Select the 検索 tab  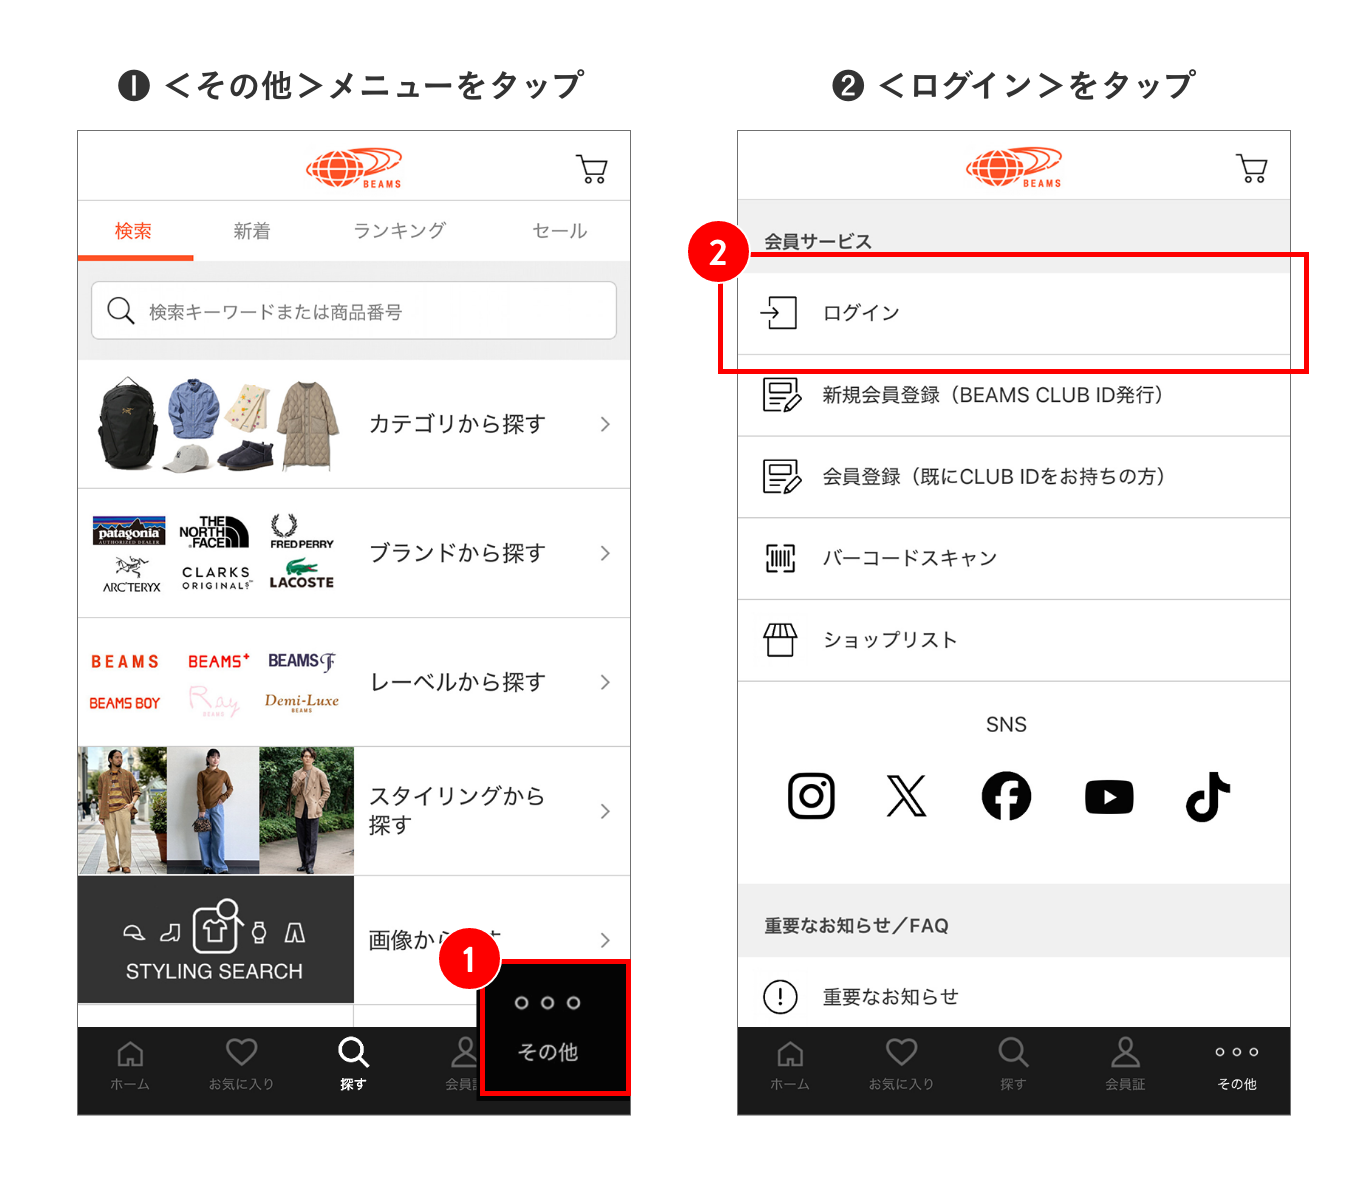tap(133, 231)
